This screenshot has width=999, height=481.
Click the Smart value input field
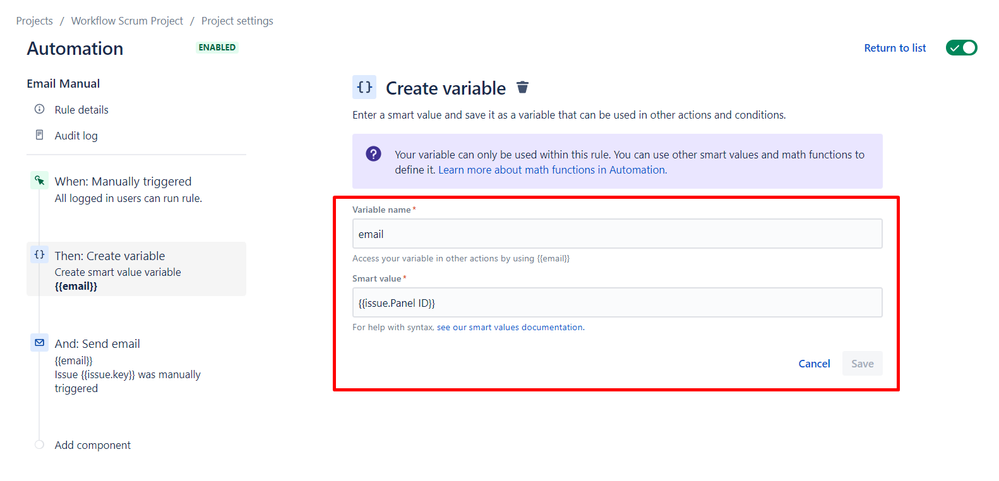click(617, 303)
